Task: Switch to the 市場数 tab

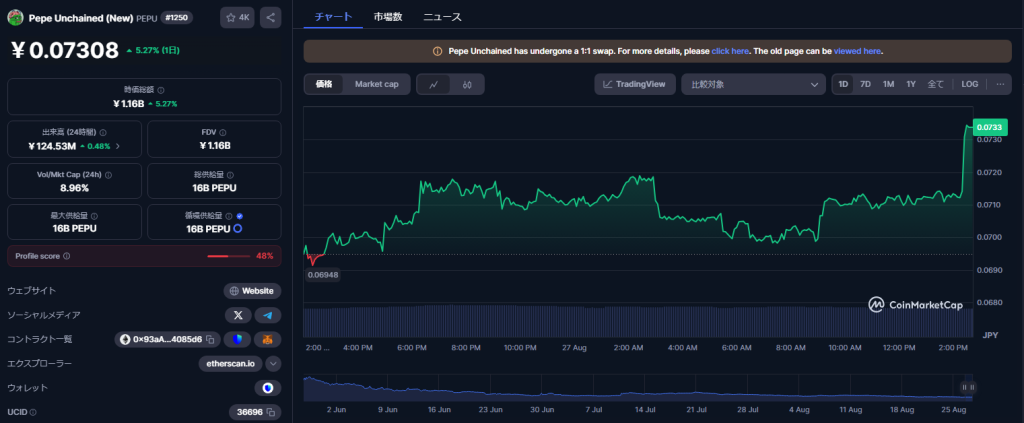Action: tap(388, 17)
